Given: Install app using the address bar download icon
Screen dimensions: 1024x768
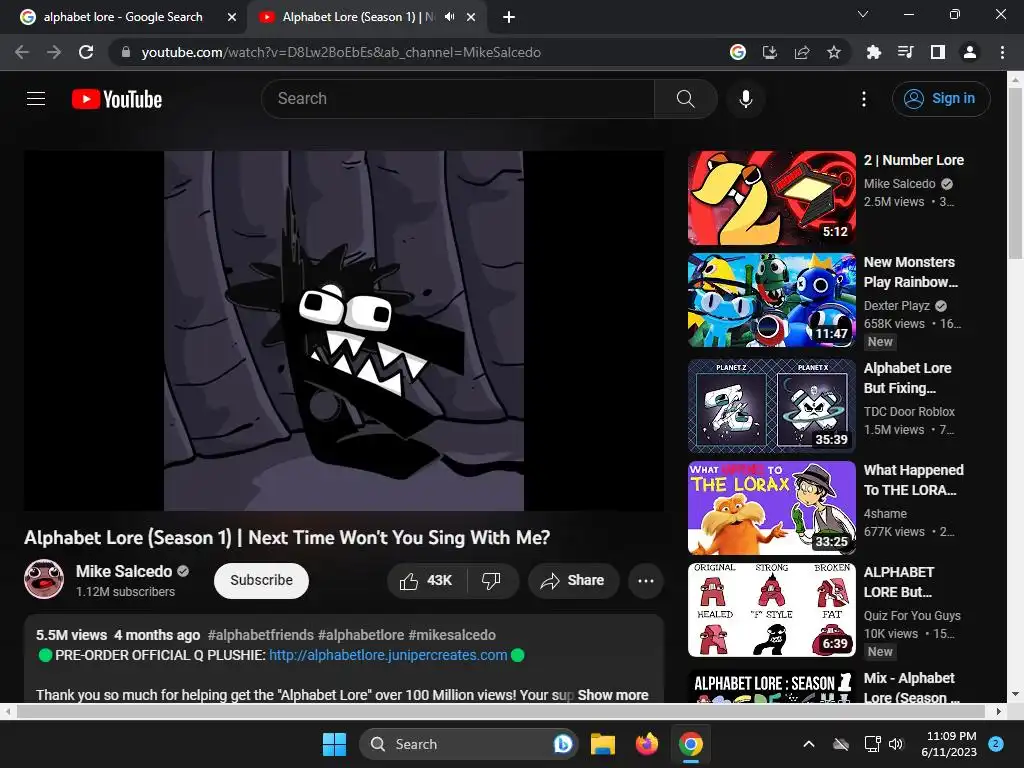Looking at the screenshot, I should point(770,52).
